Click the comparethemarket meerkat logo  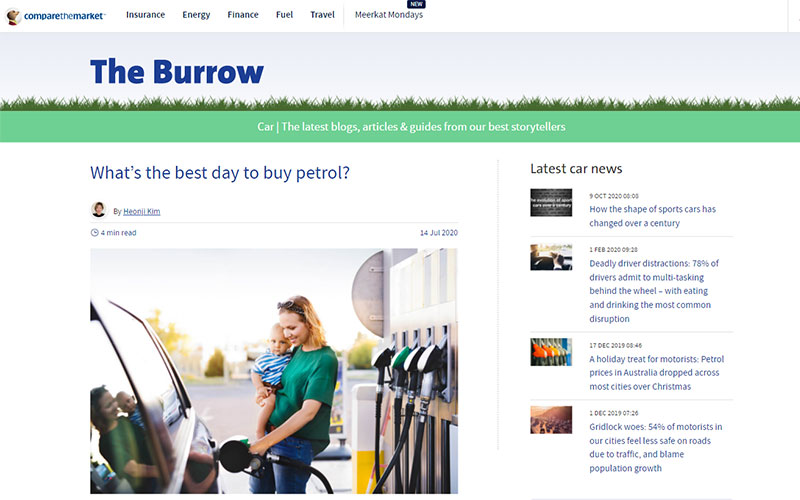point(55,16)
